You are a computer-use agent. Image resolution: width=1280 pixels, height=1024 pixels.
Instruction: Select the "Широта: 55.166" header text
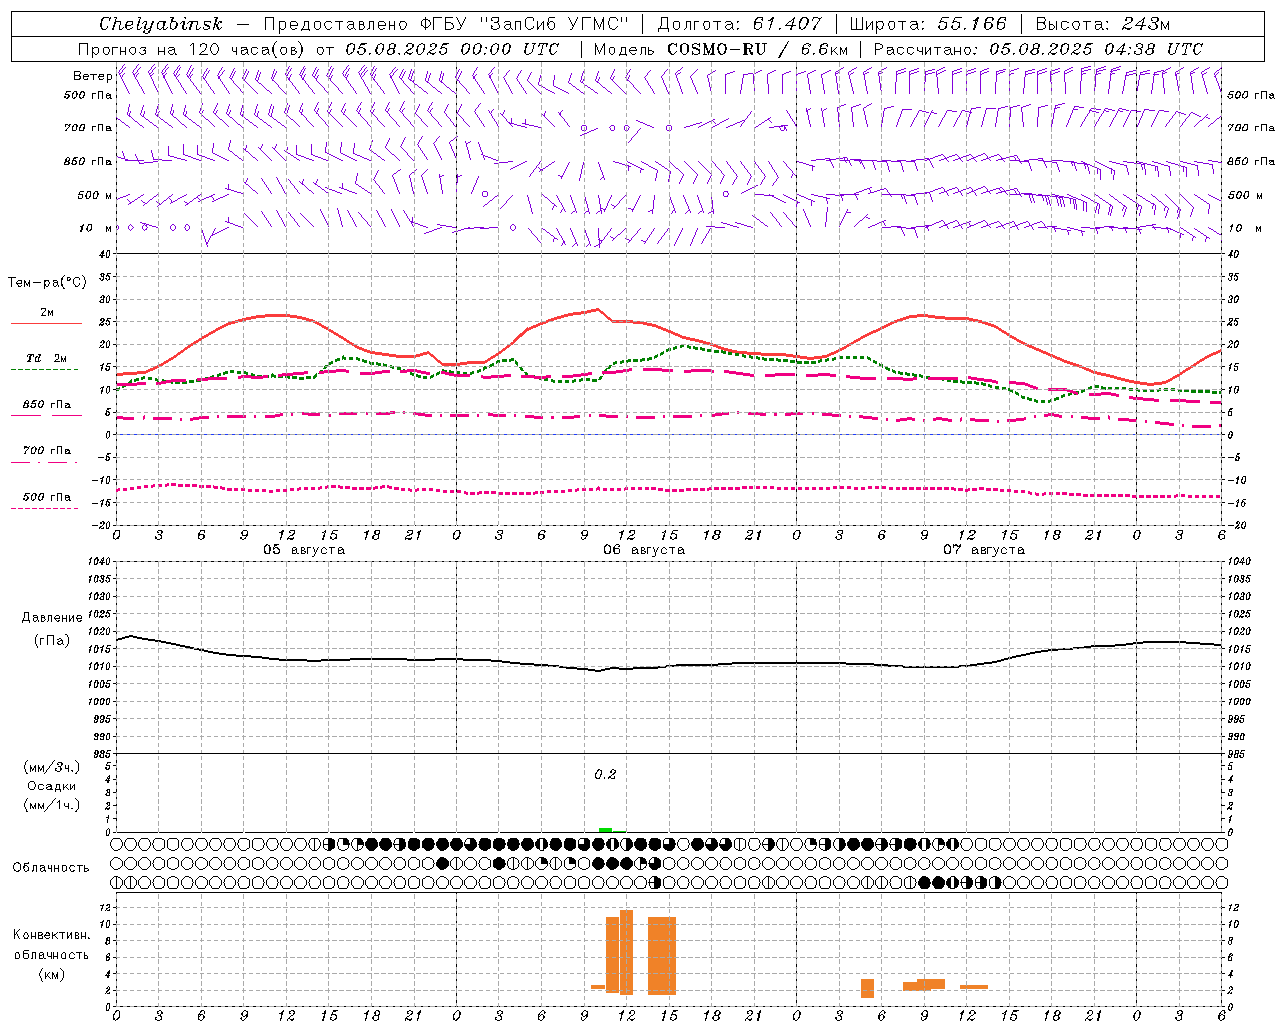pos(928,24)
